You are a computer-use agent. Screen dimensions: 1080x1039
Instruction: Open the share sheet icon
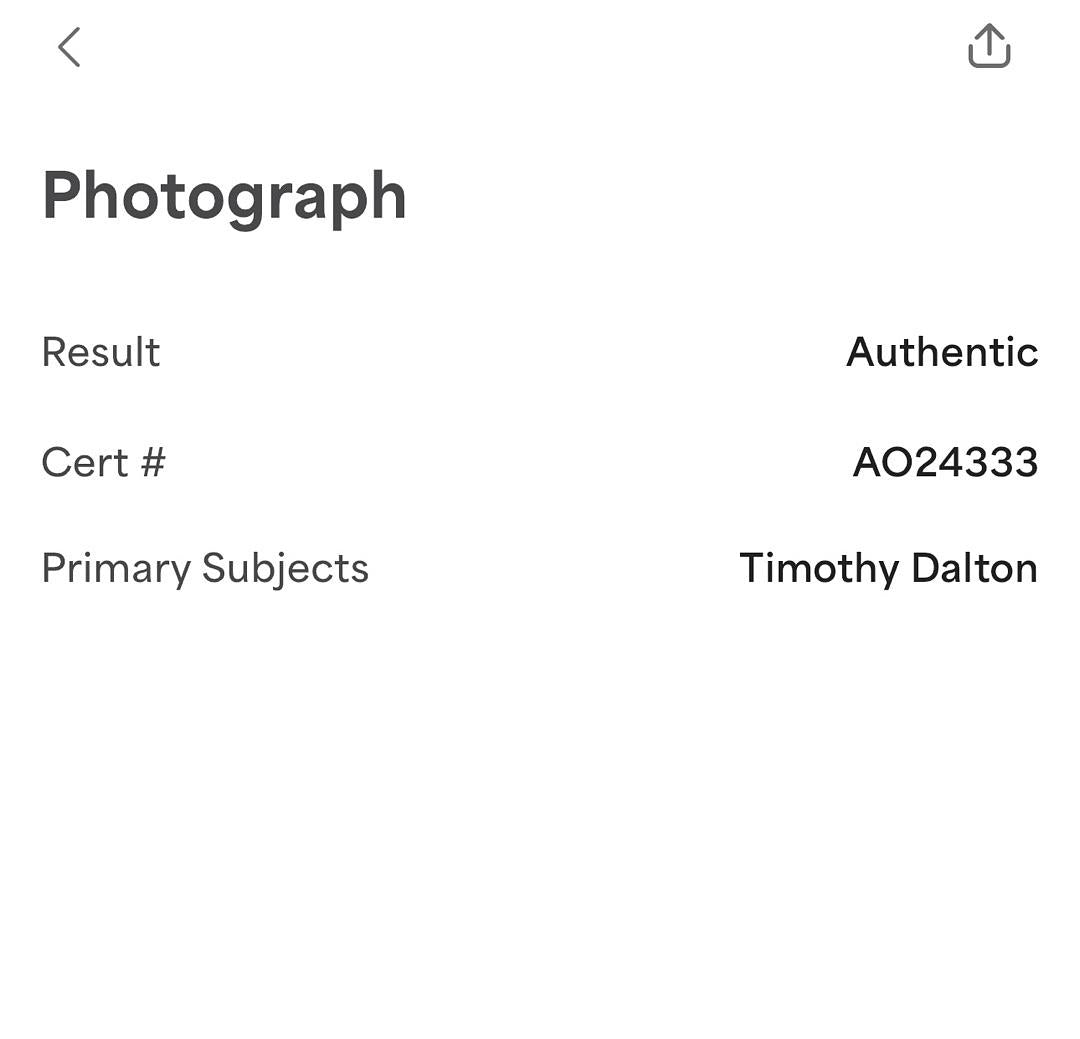pyautogui.click(x=989, y=46)
